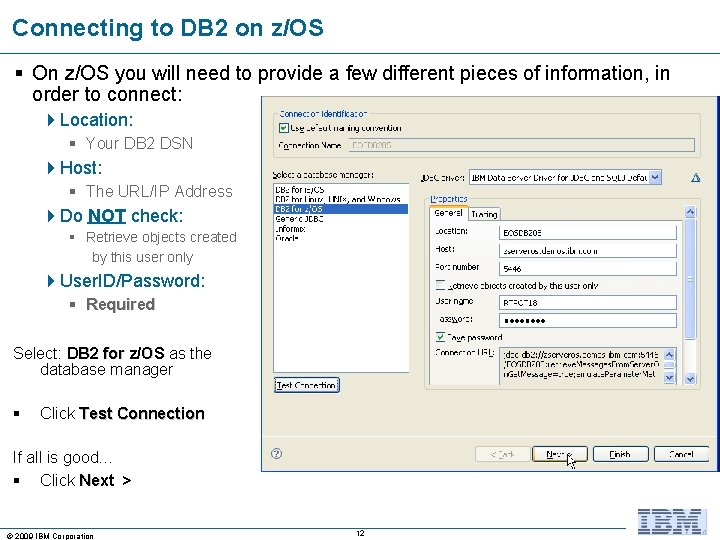Select DB2 for i5/OS in manager list

341,189
